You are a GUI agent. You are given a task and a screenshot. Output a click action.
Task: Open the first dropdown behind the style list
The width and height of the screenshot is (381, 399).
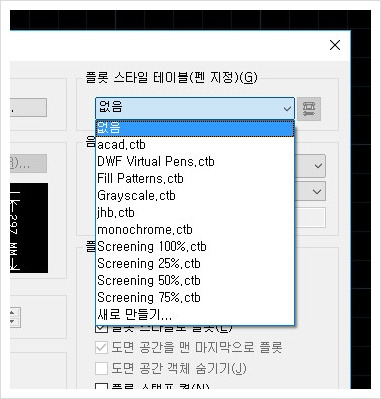(310, 166)
